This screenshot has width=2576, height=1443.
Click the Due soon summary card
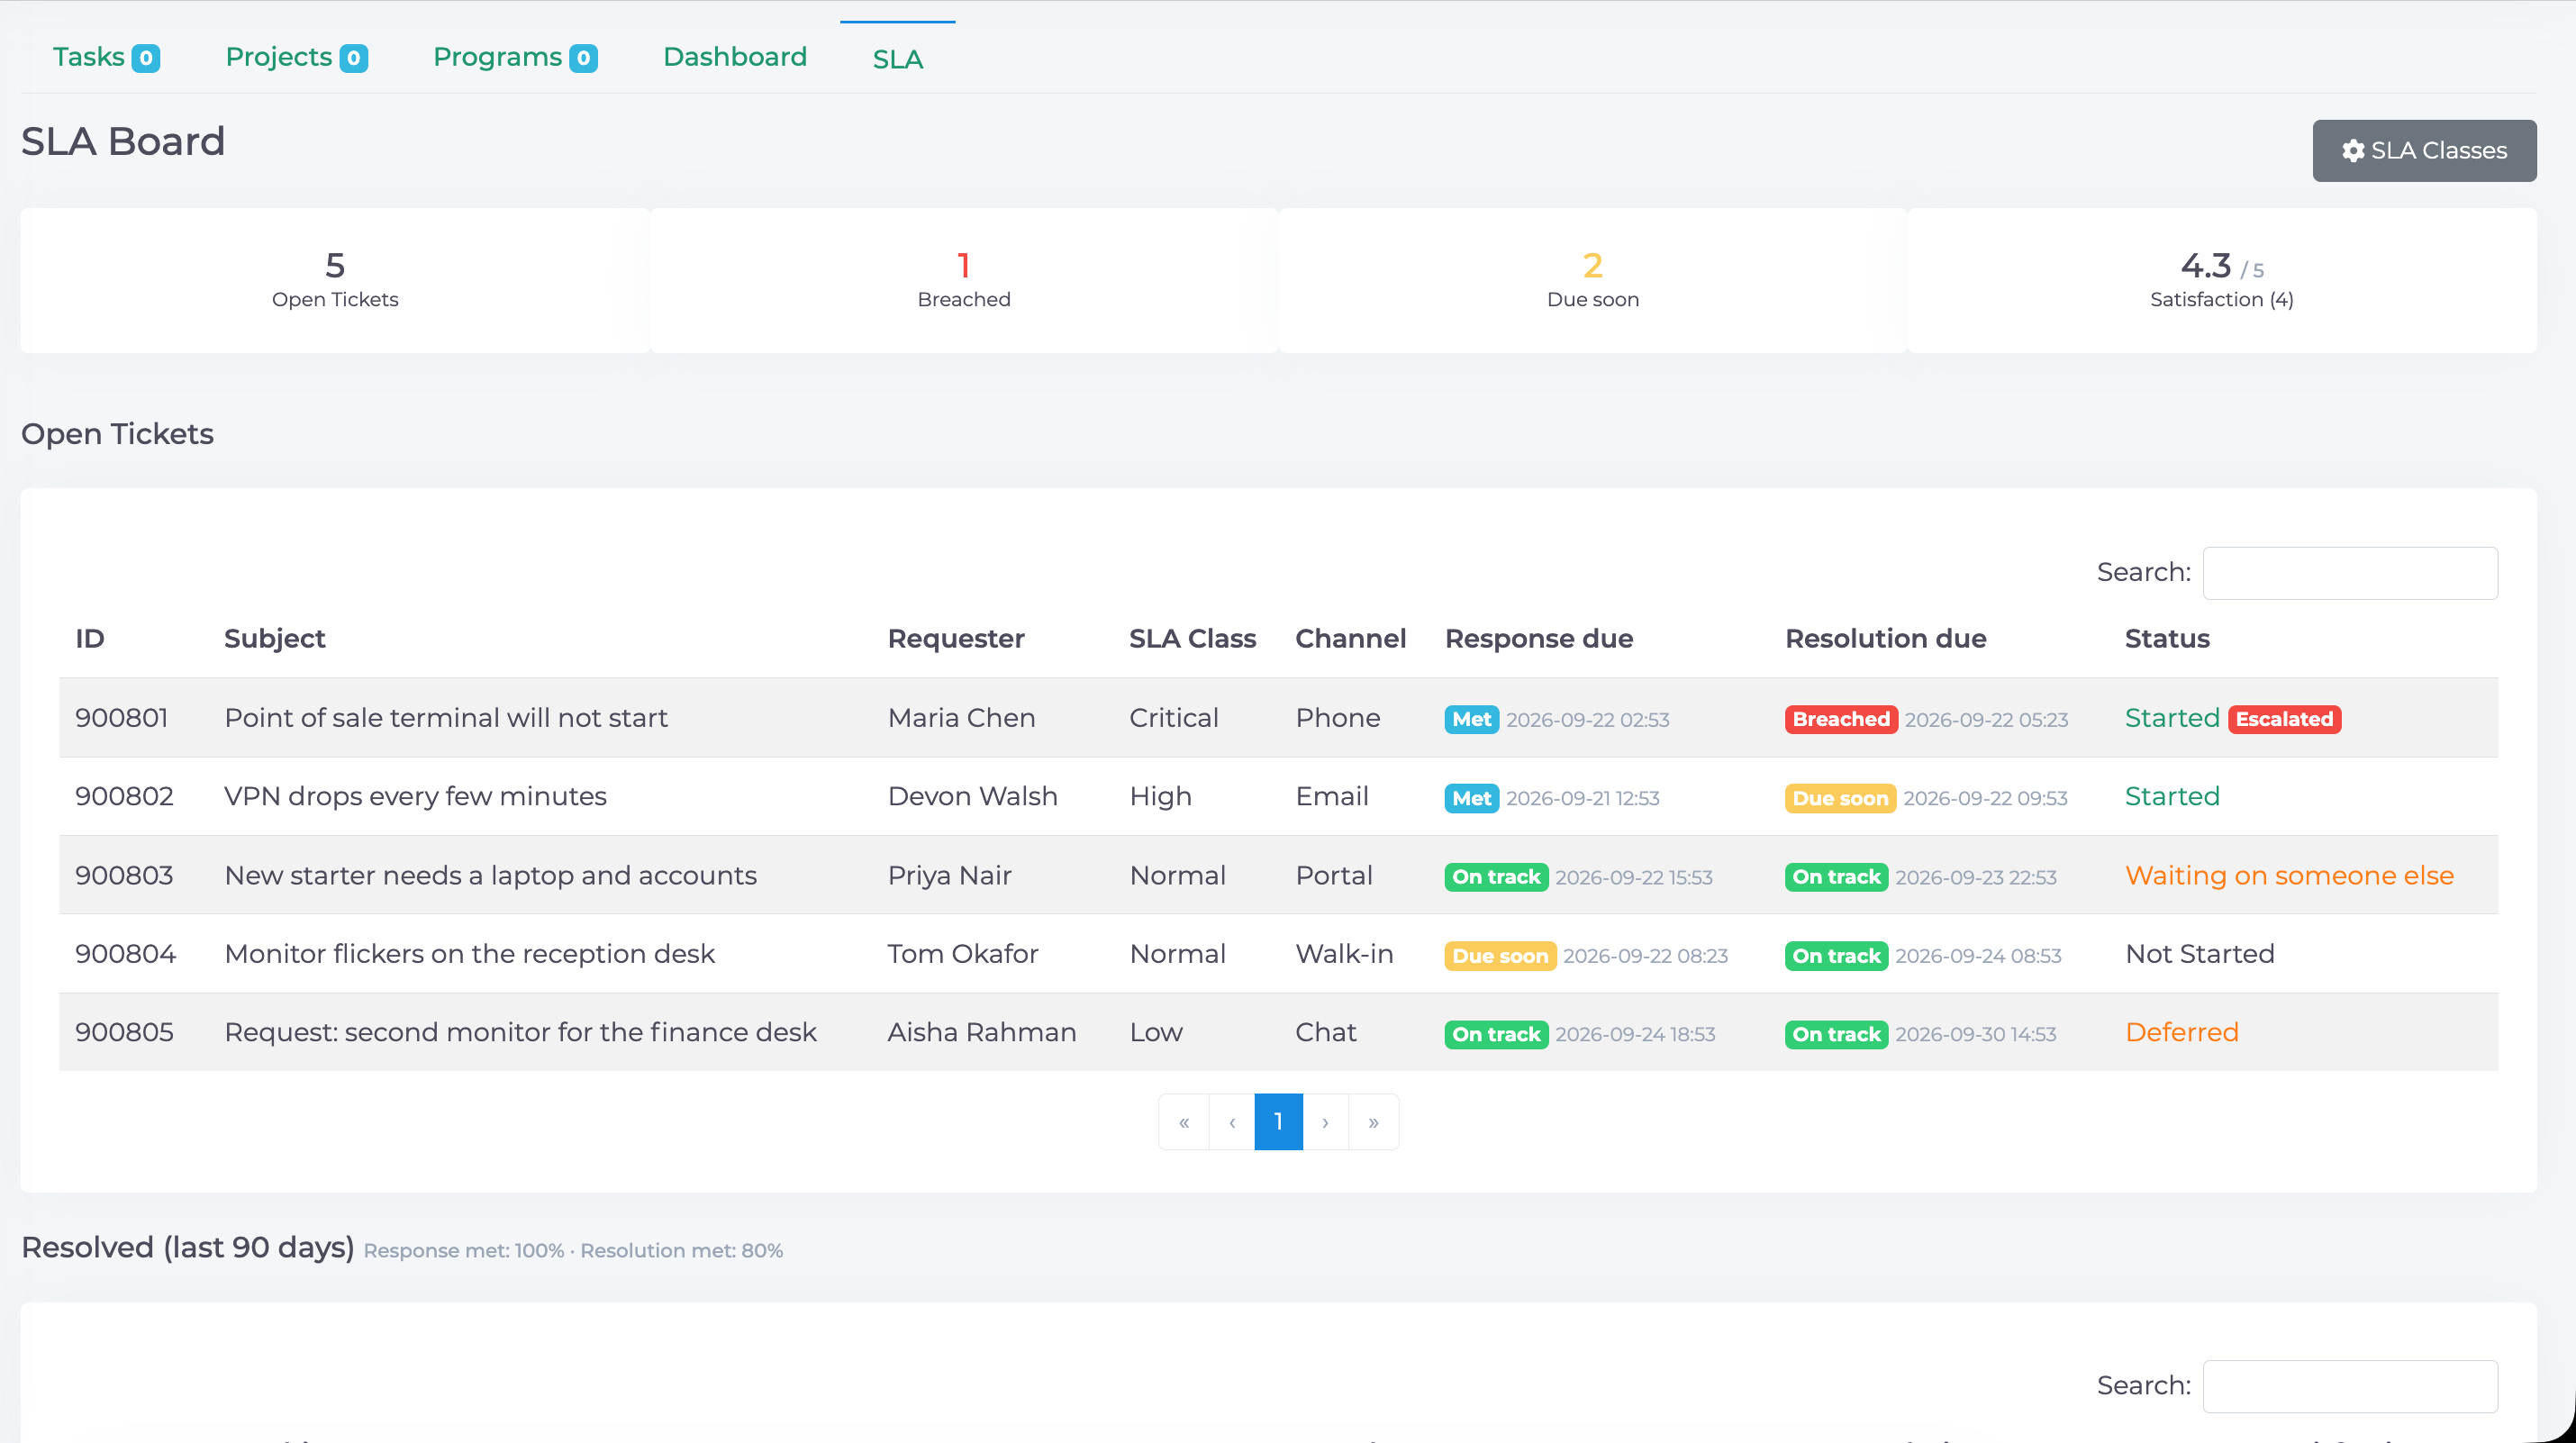point(1593,281)
